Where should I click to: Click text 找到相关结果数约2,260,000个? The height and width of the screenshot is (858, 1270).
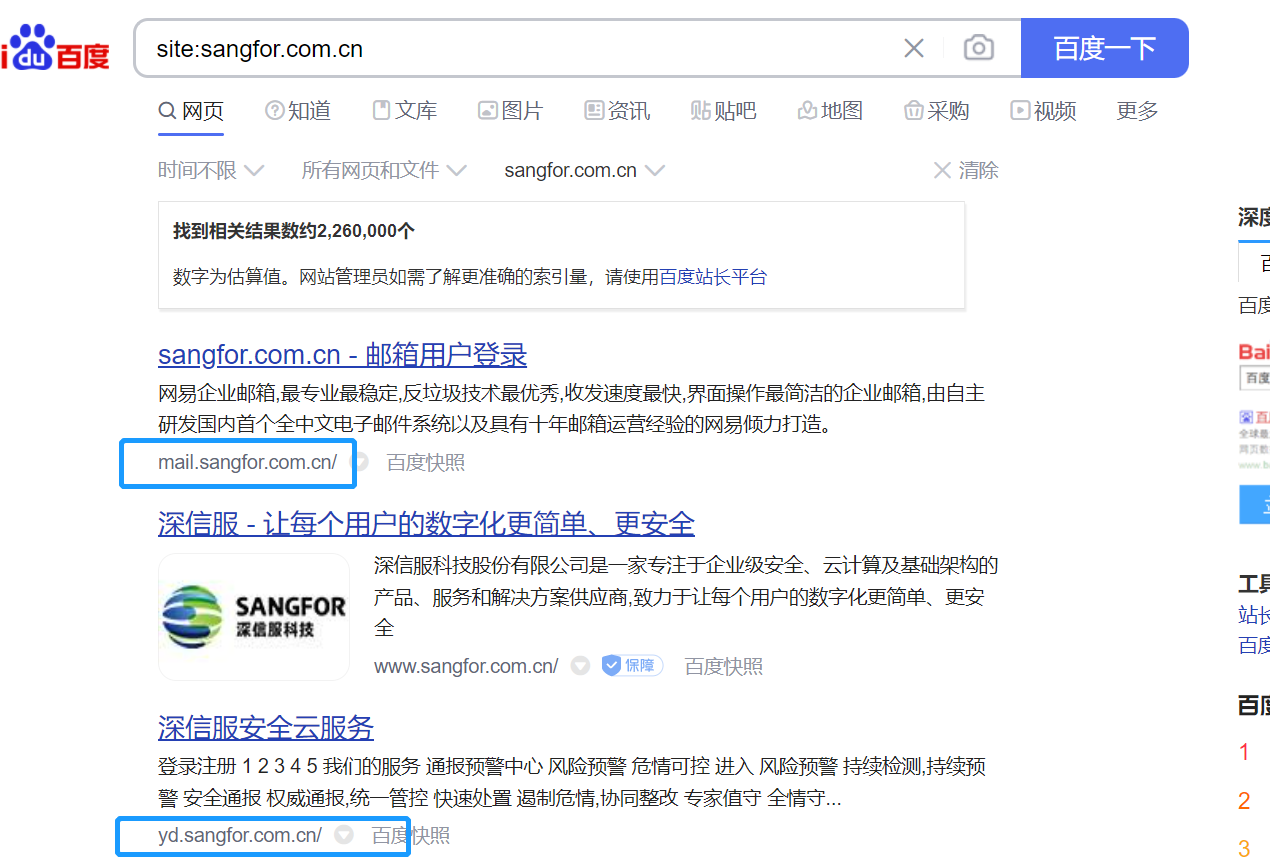click(x=294, y=231)
